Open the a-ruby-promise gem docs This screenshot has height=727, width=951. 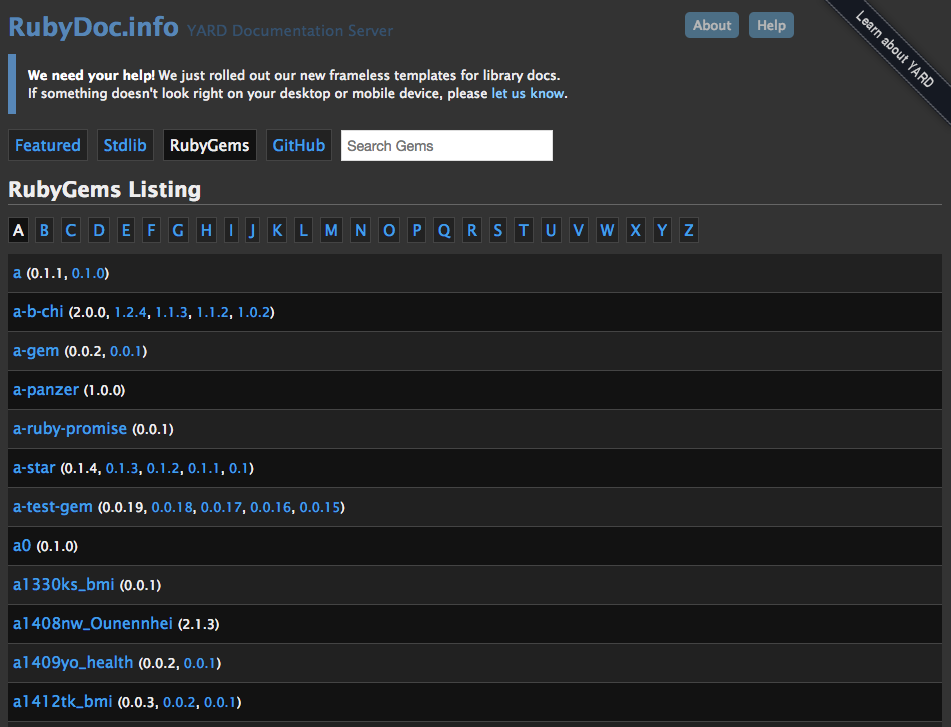tap(70, 429)
